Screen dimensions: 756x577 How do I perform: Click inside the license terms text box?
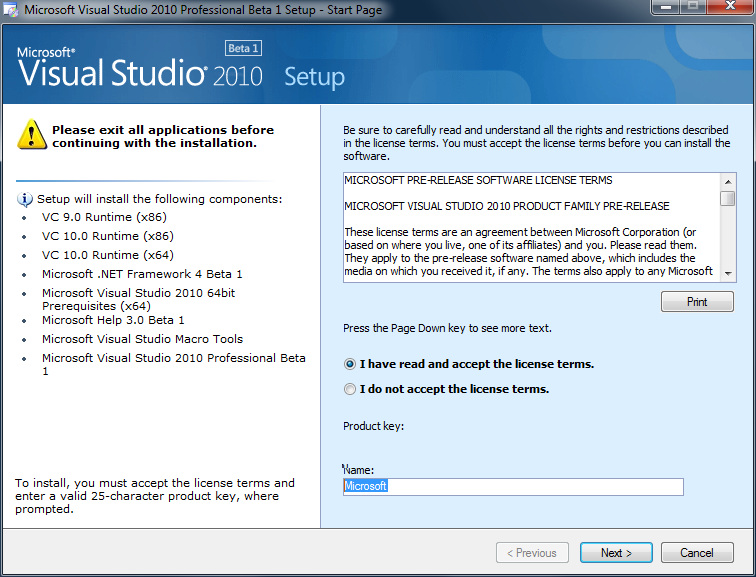pos(531,227)
